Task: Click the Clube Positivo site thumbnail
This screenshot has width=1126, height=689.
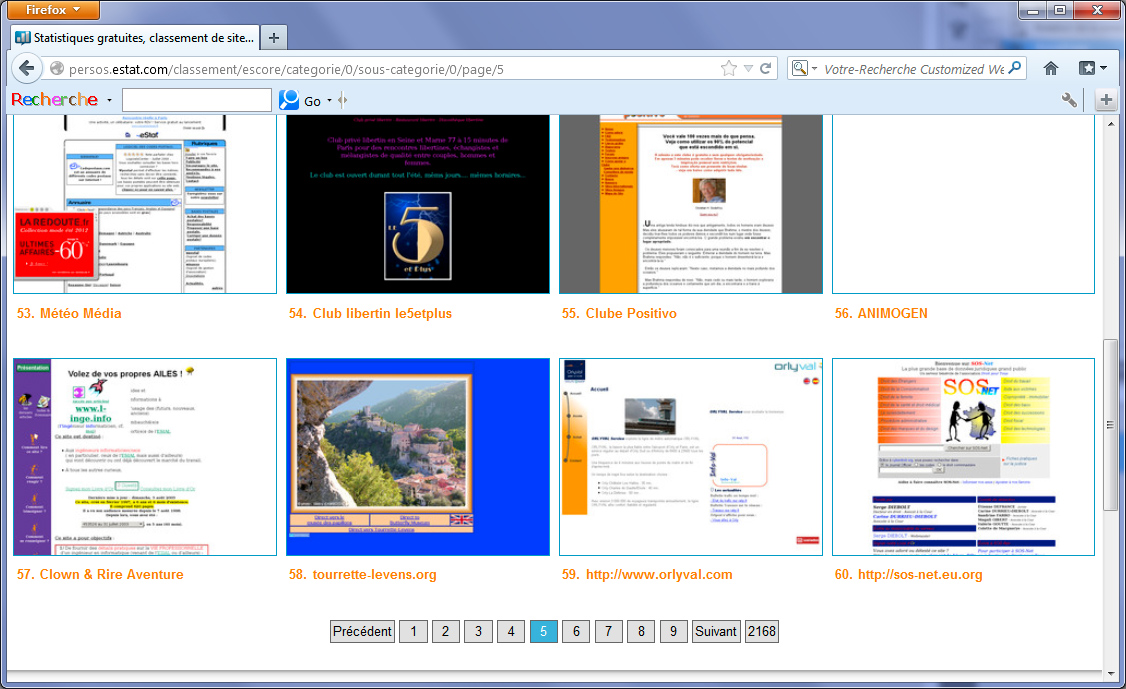Action: tap(691, 204)
